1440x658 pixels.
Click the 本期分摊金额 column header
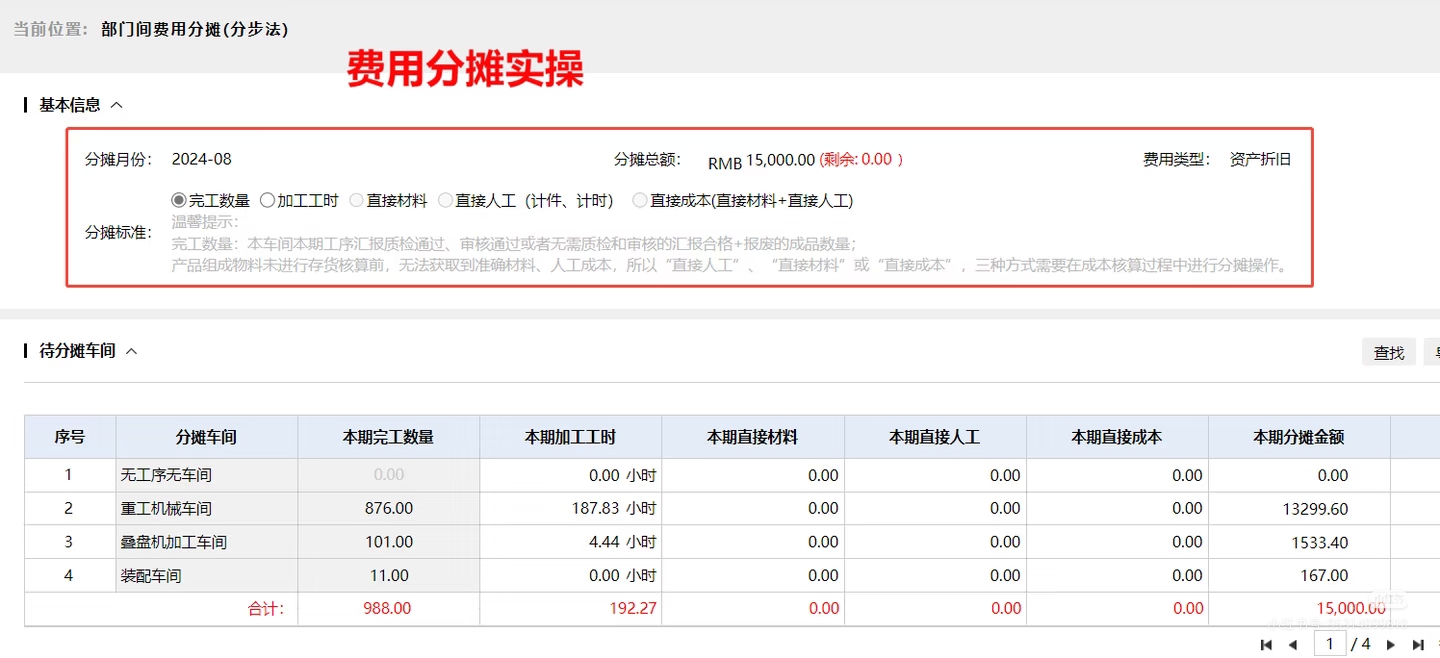tap(1298, 437)
